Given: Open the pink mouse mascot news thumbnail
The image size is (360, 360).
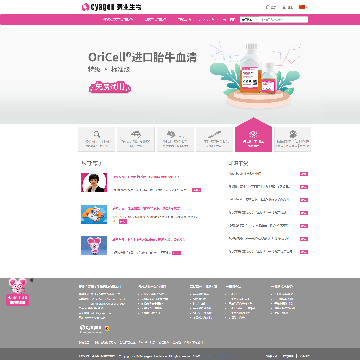Looking at the screenshot, I should [x=94, y=246].
